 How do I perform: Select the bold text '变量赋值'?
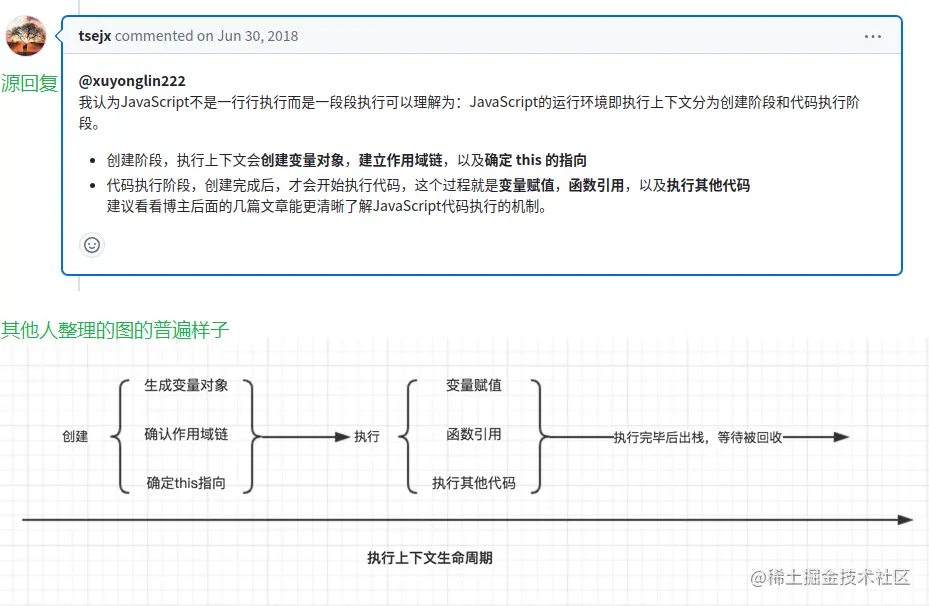pyautogui.click(x=526, y=185)
